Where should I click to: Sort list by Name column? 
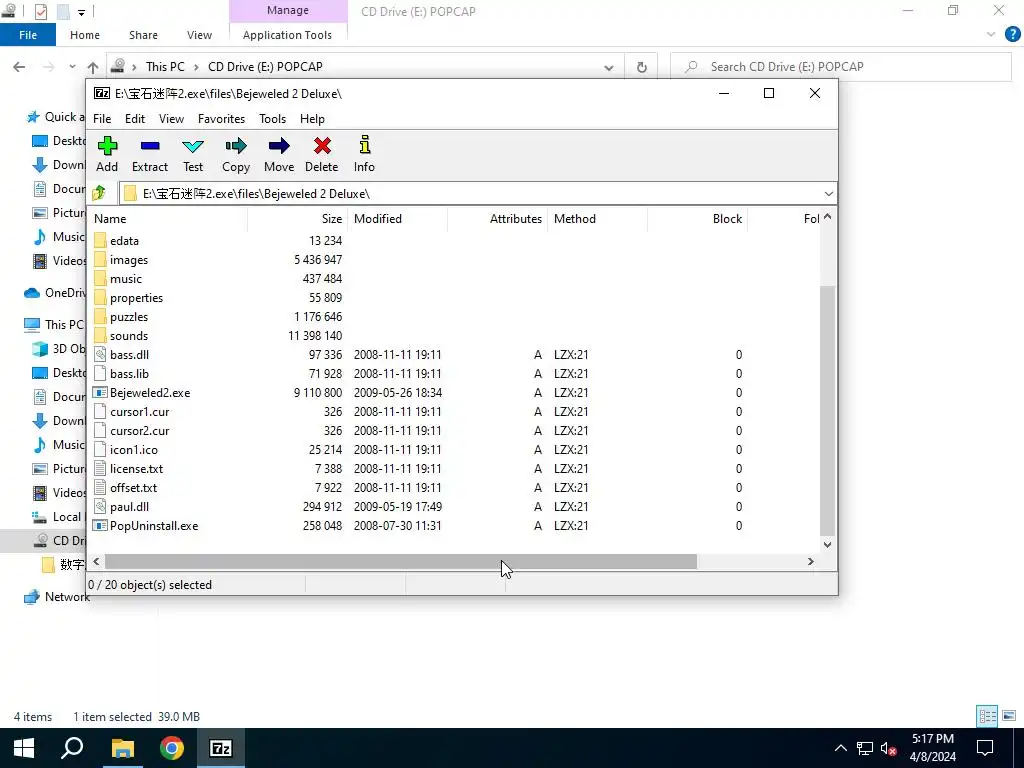point(168,219)
